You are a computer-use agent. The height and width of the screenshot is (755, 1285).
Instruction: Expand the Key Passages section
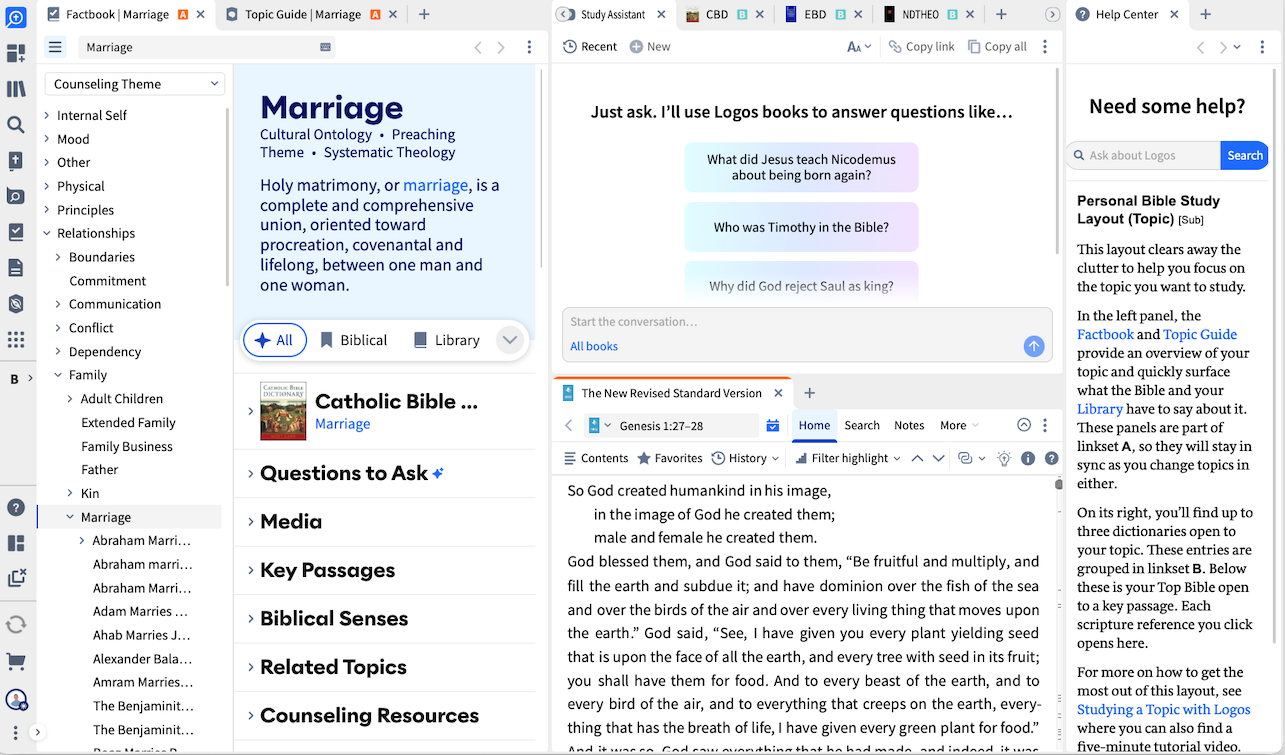(x=250, y=571)
